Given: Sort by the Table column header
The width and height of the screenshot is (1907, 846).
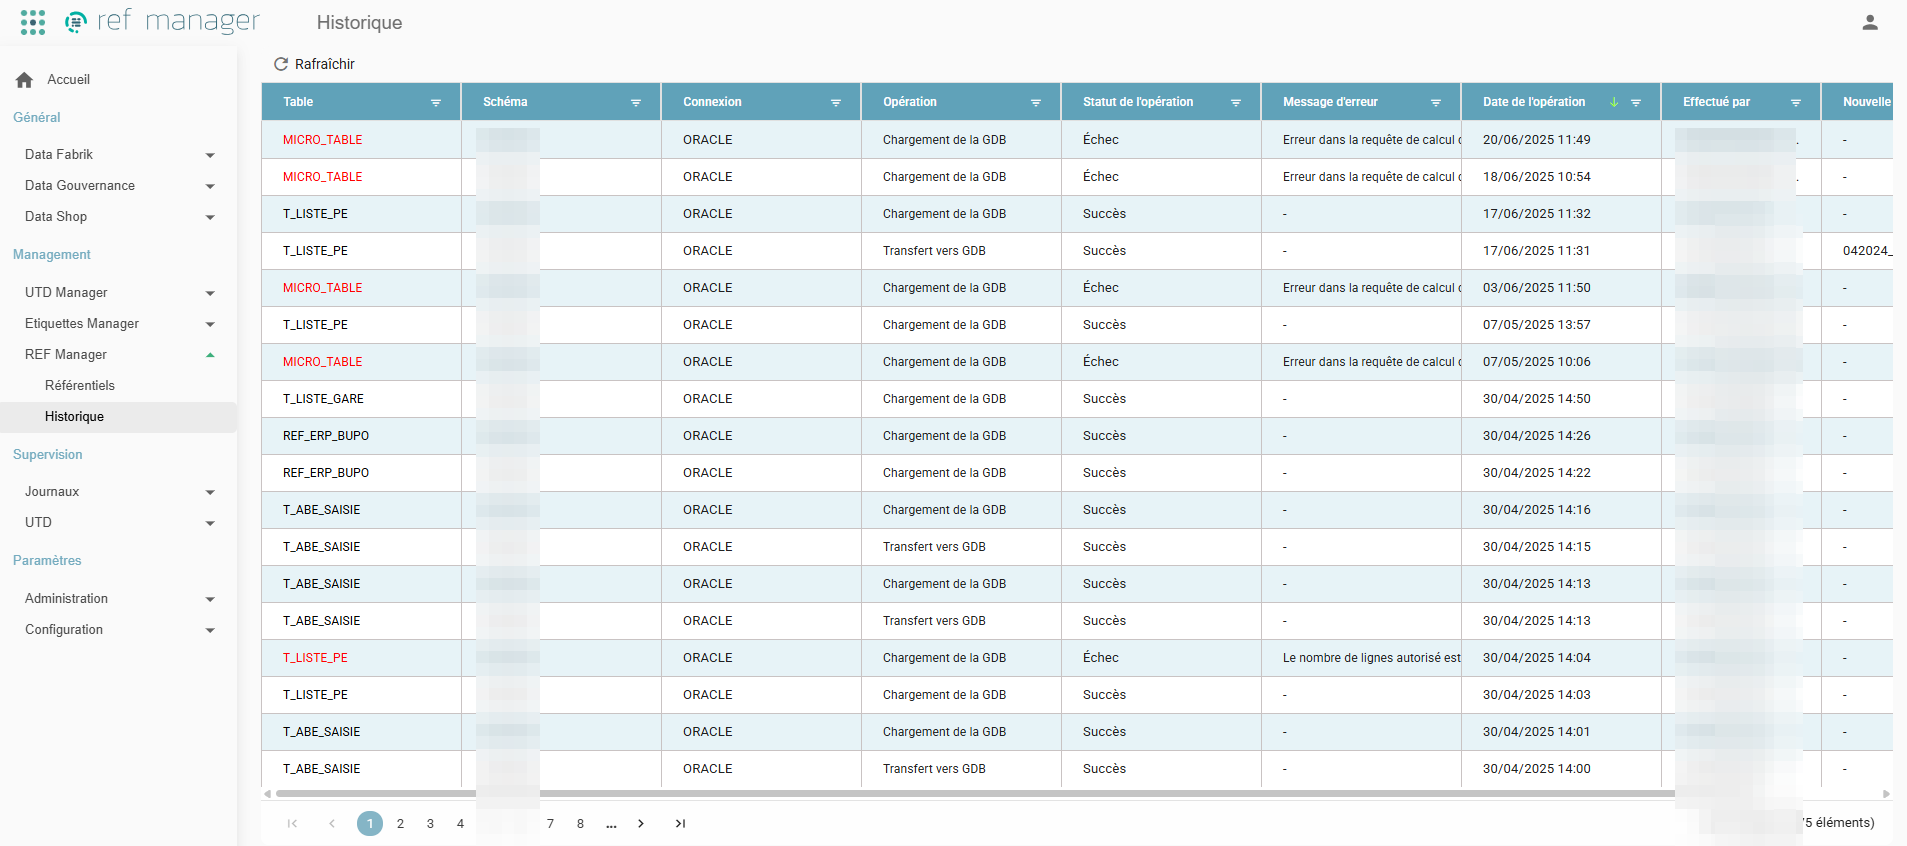Looking at the screenshot, I should 298,102.
